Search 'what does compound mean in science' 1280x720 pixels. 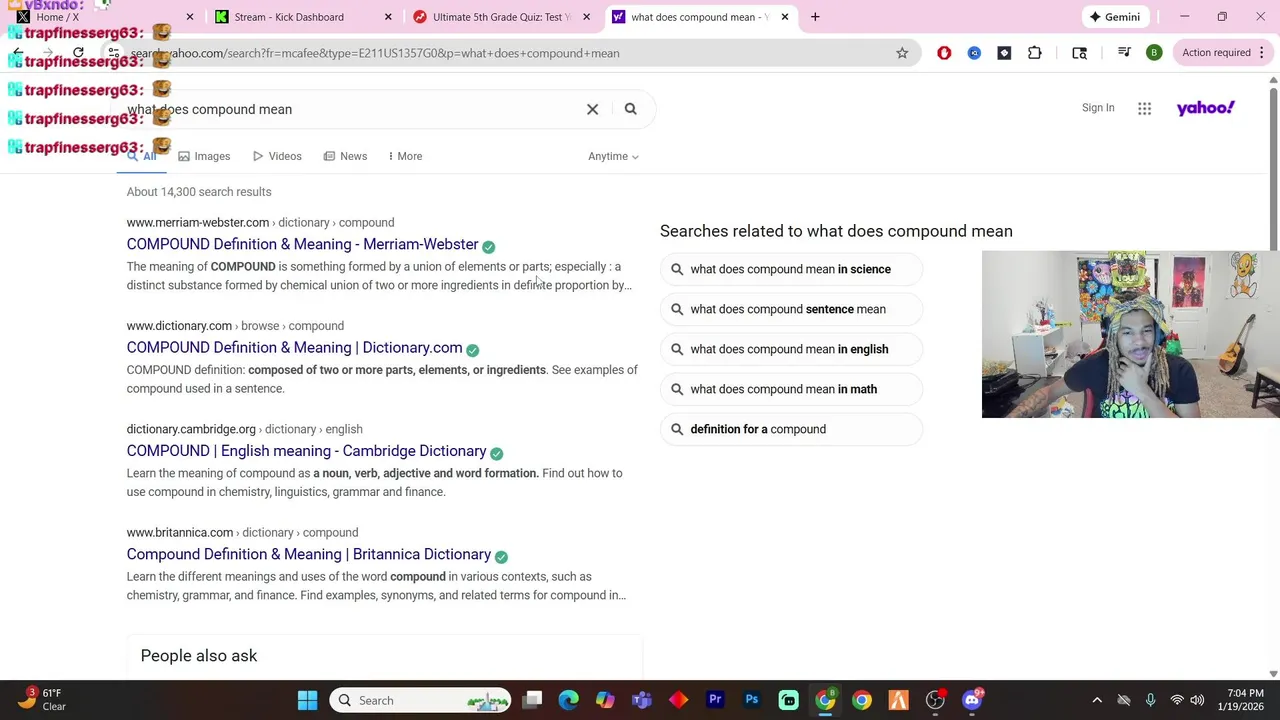pos(790,269)
